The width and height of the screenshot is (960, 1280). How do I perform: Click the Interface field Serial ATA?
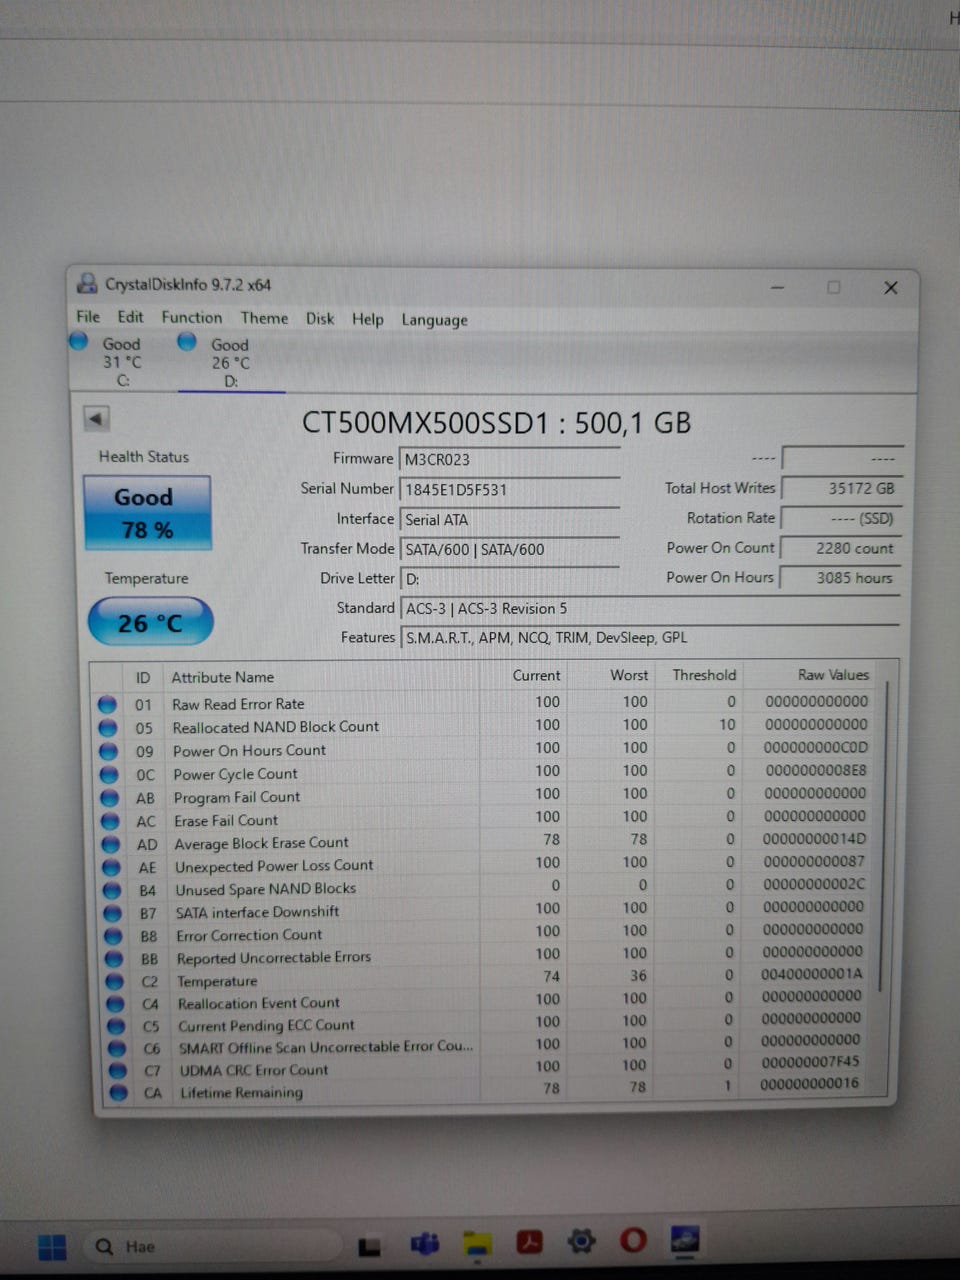(509, 519)
